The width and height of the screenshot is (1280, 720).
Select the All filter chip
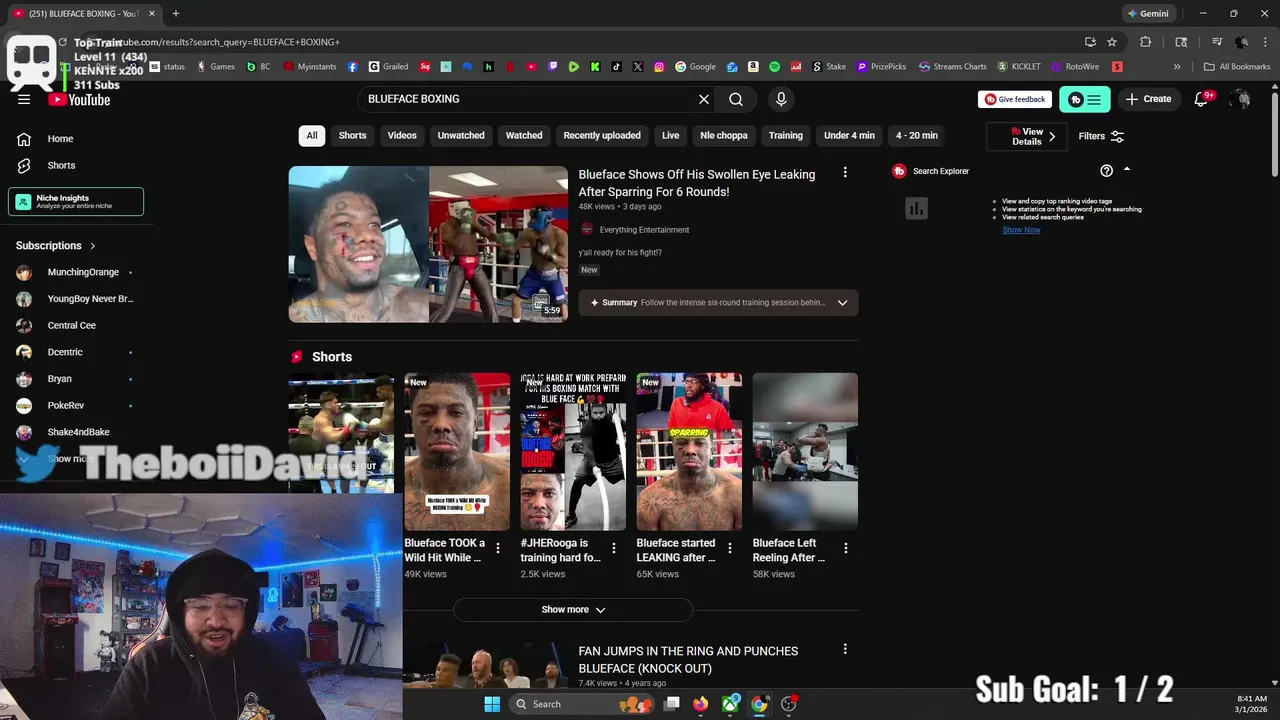(x=312, y=136)
